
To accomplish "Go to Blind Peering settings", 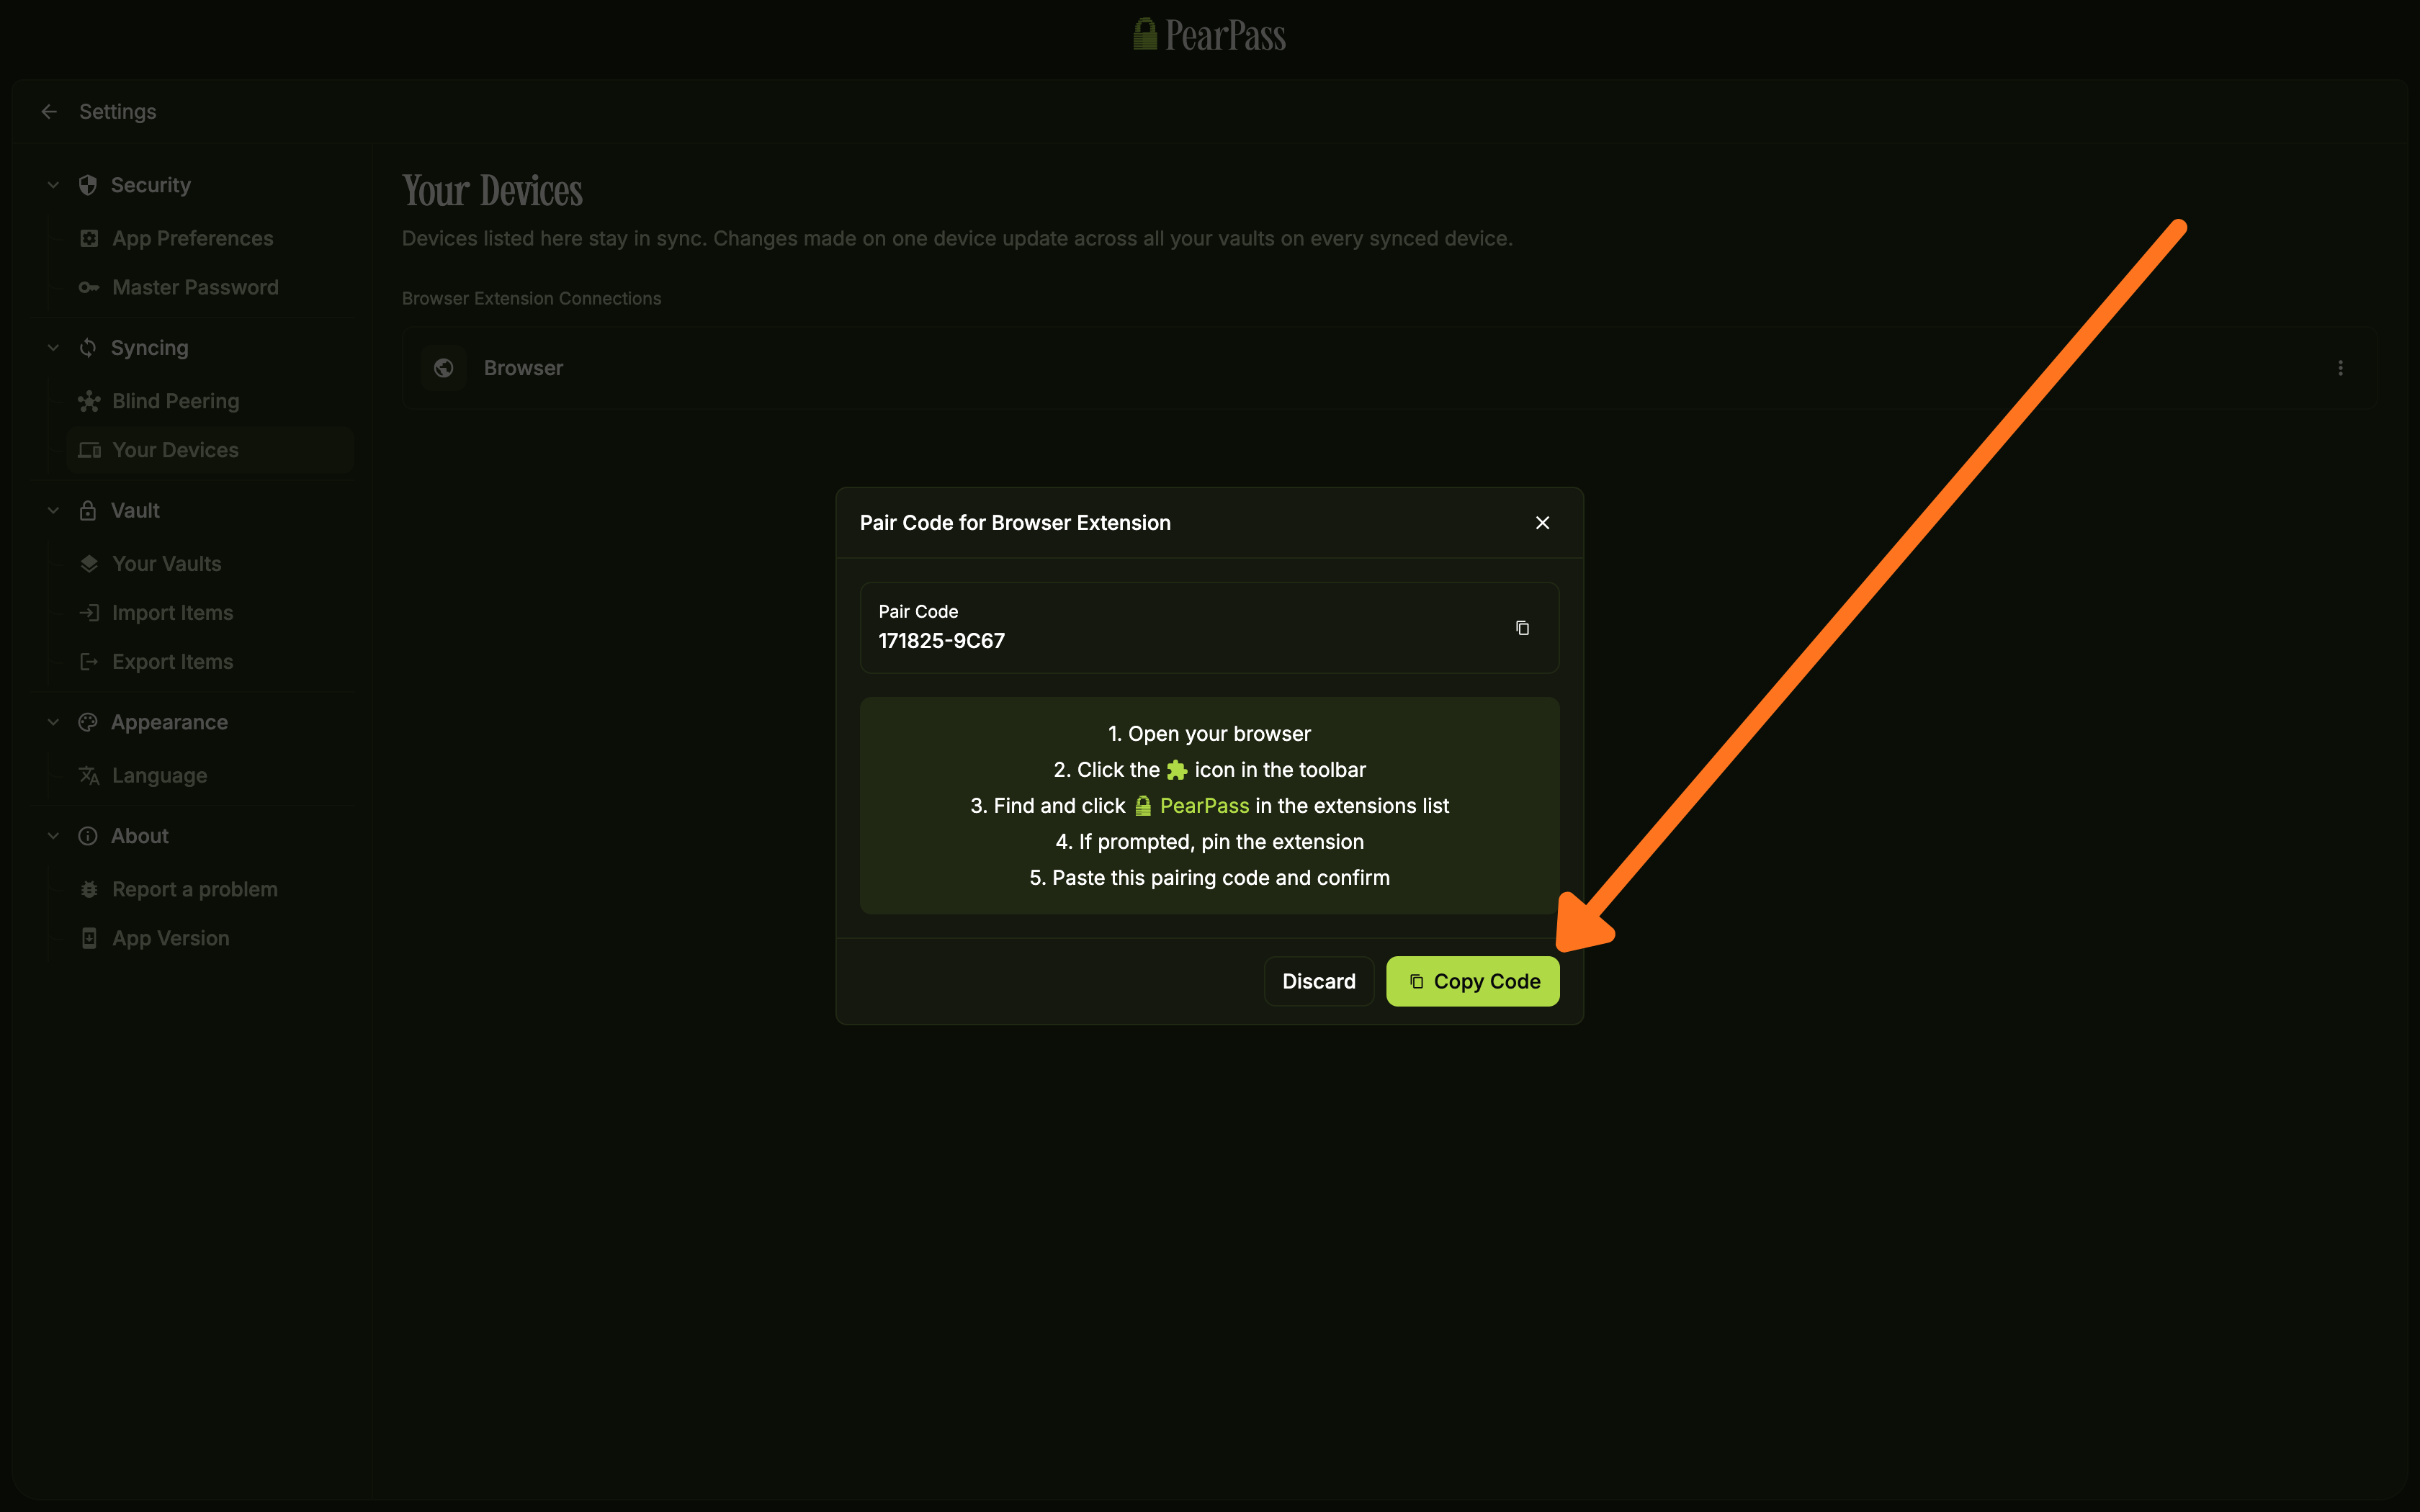I will [x=210, y=401].
